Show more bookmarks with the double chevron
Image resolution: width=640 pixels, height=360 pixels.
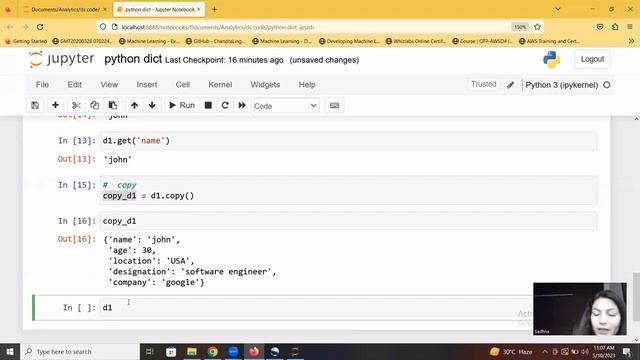click(631, 41)
